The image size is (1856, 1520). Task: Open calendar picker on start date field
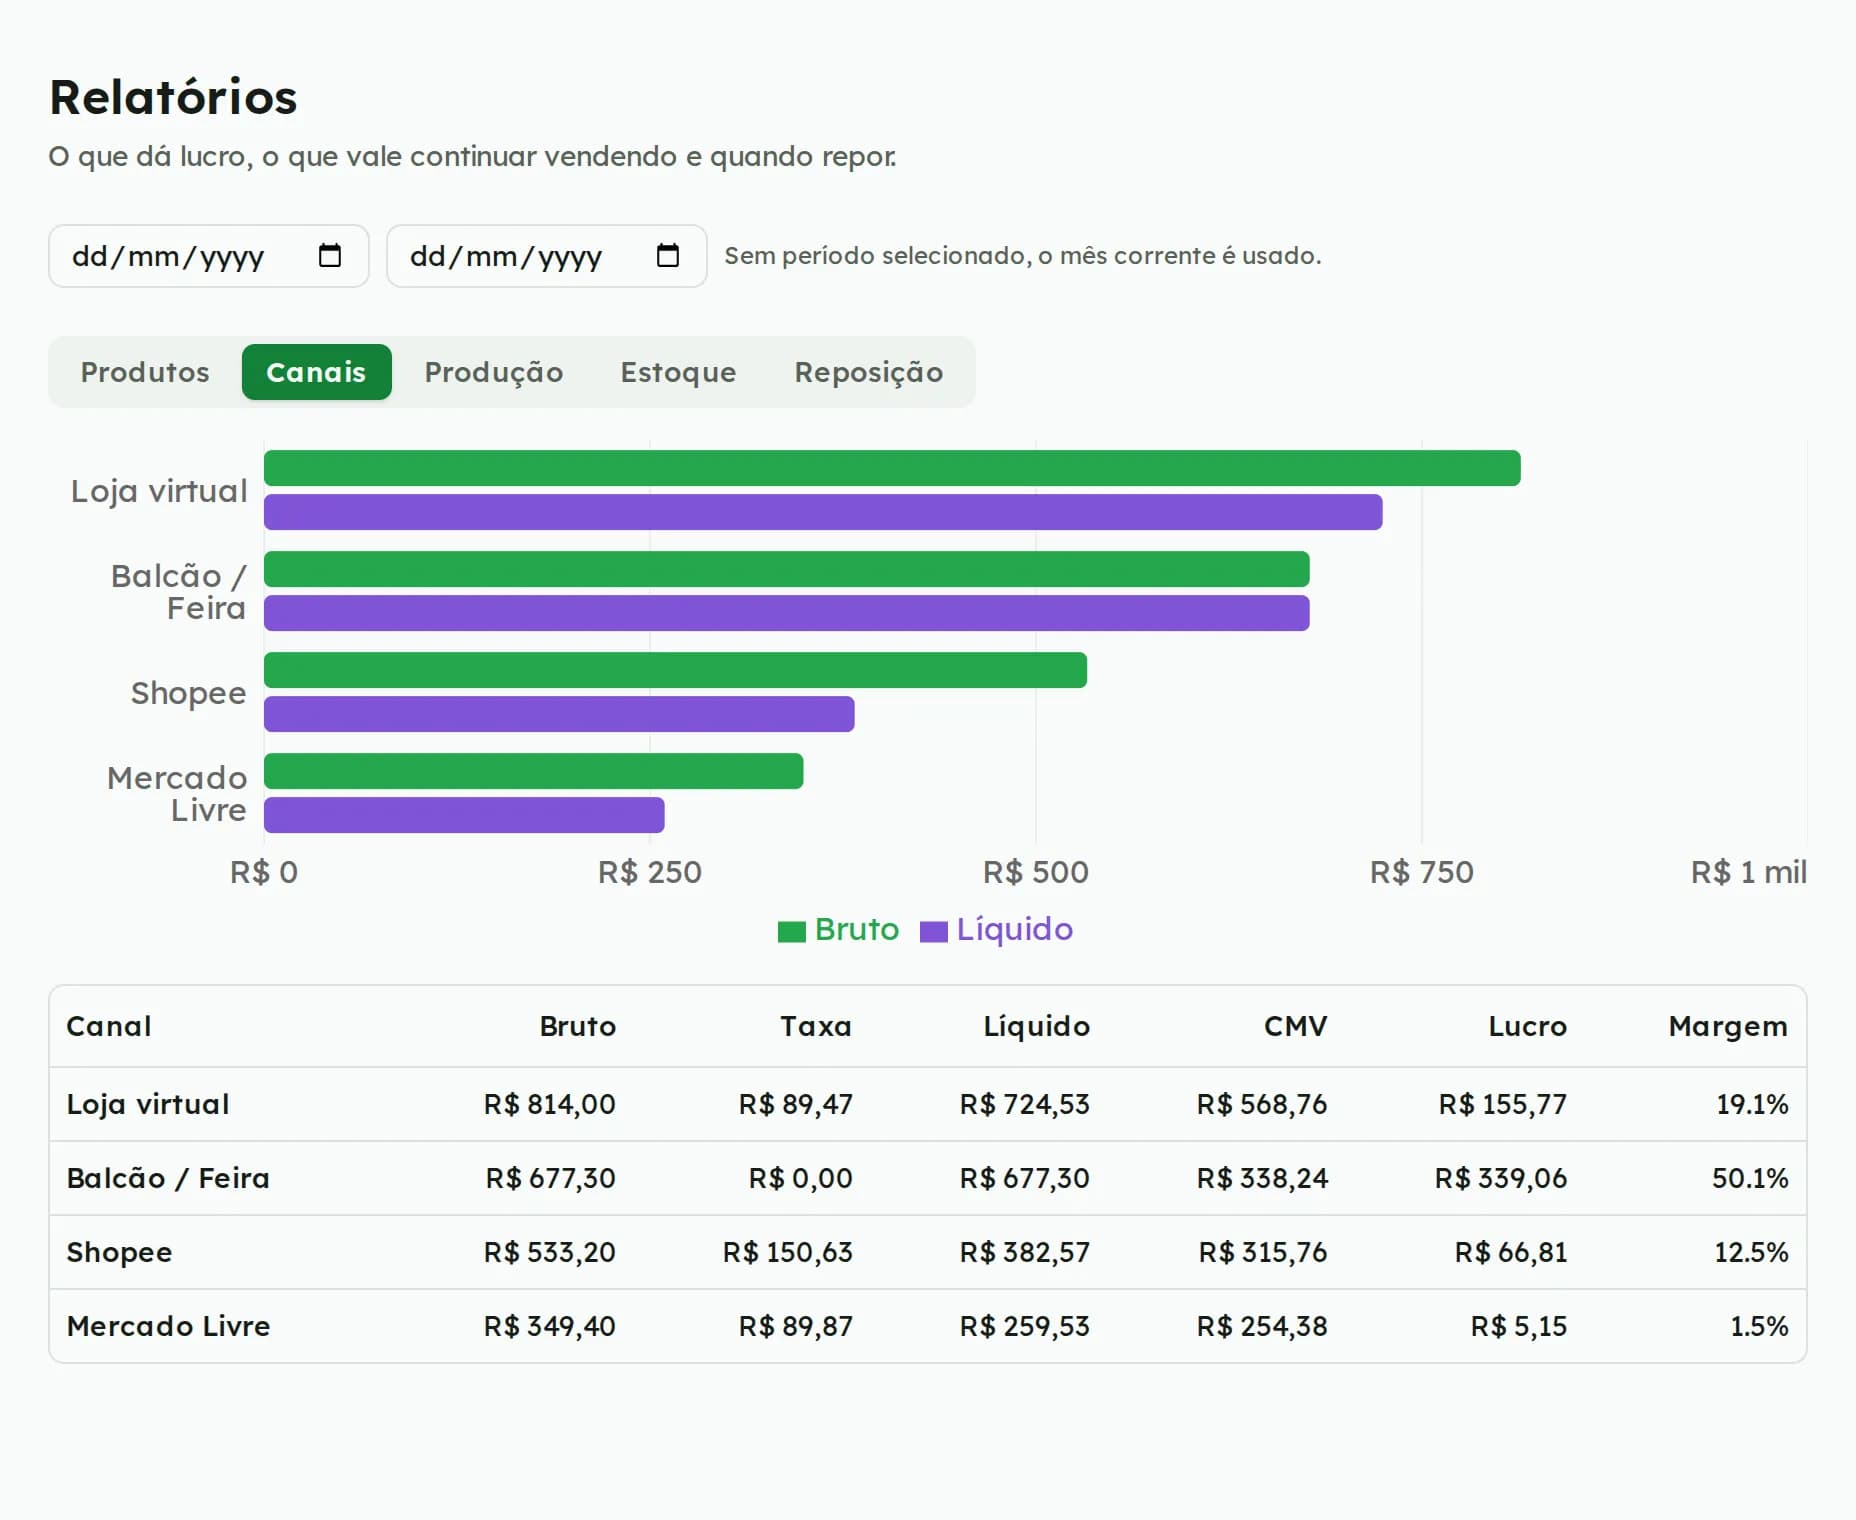[329, 256]
